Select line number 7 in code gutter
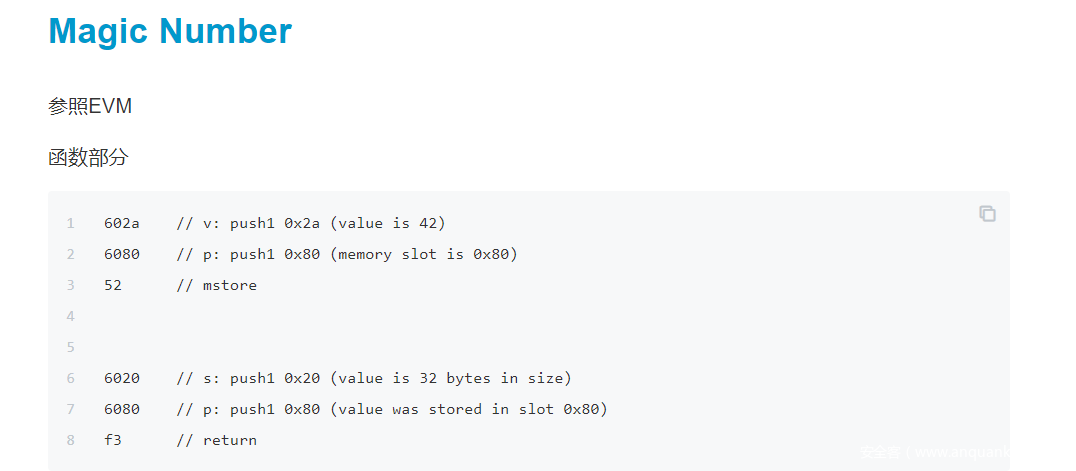 pos(71,409)
